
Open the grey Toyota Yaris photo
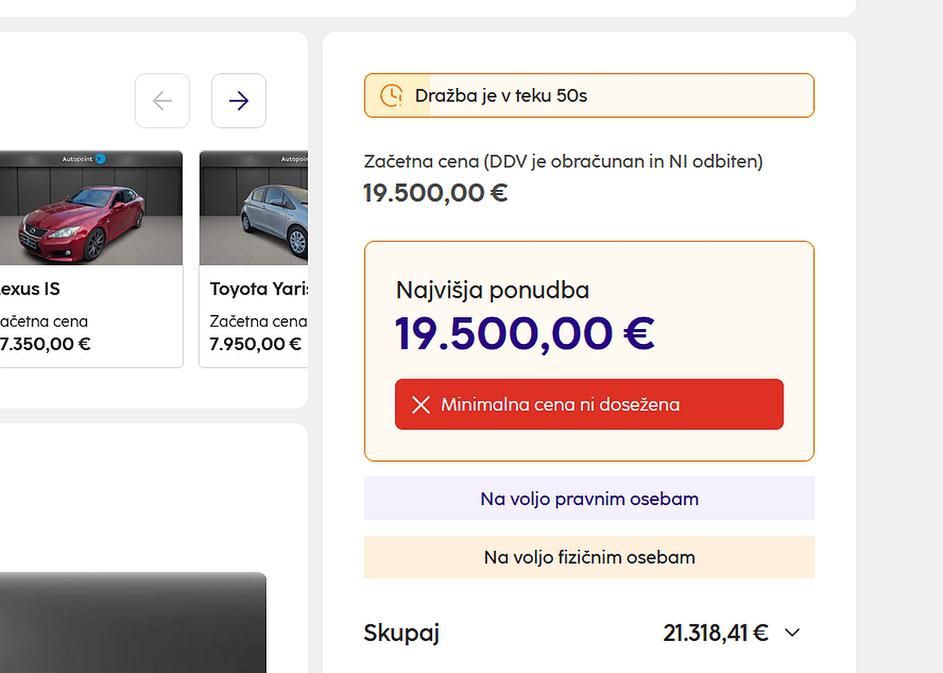pos(256,215)
